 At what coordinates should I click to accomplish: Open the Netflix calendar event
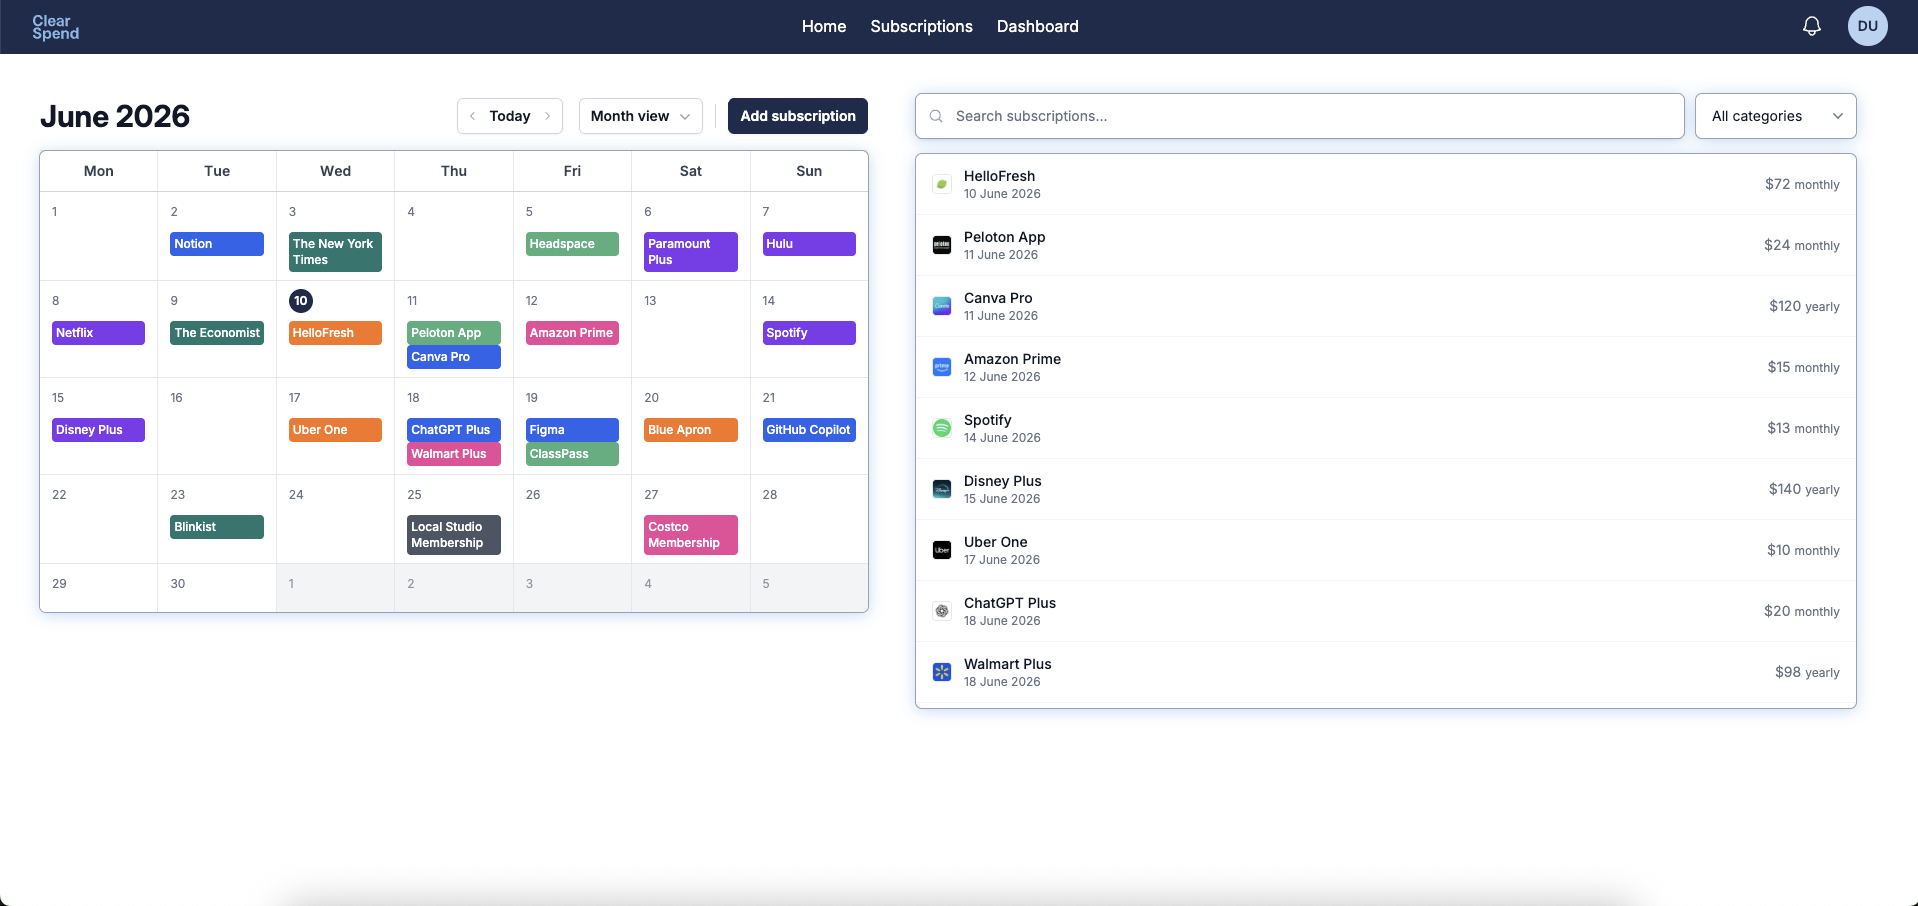[x=98, y=333]
